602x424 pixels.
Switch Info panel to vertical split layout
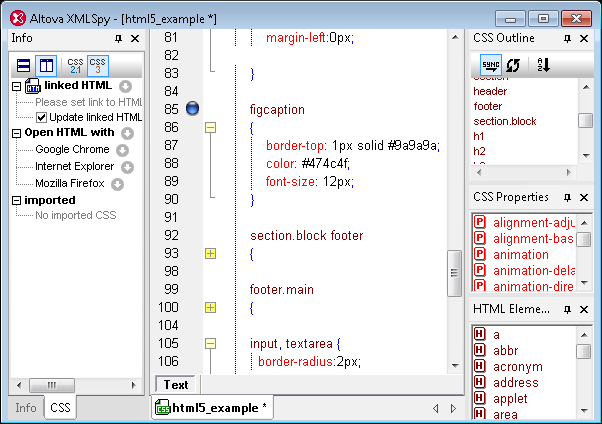(x=46, y=66)
